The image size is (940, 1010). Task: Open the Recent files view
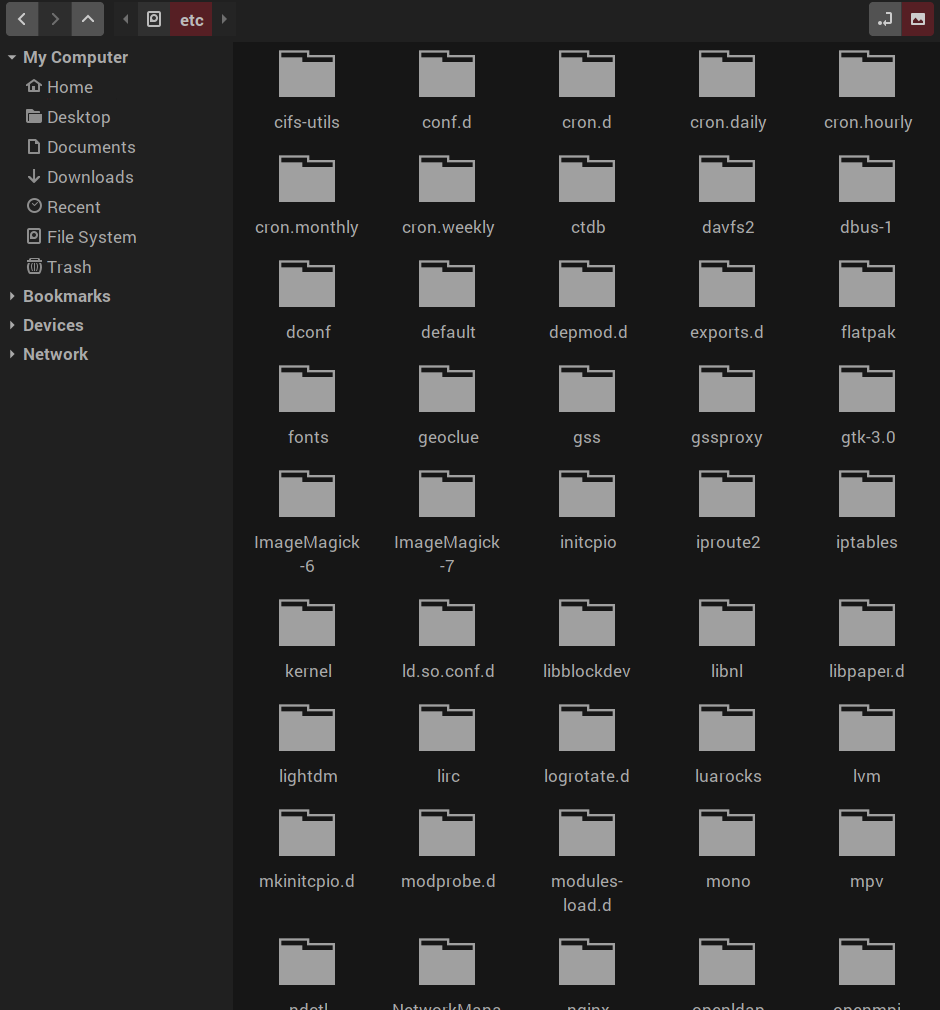pyautogui.click(x=75, y=207)
